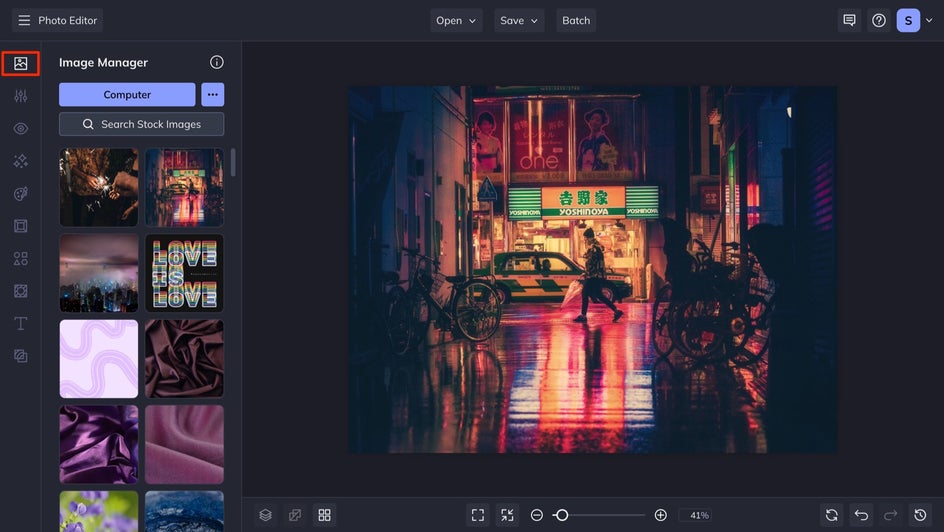Select the lavender wavy pattern thumbnail
The image size is (944, 532).
click(99, 359)
